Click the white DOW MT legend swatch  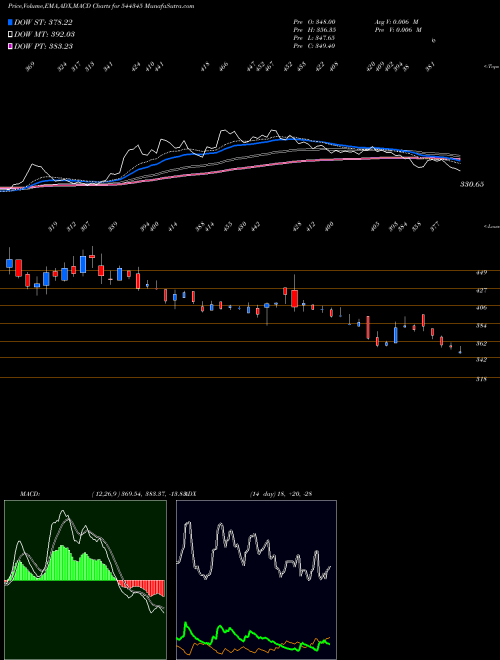(x=10, y=34)
